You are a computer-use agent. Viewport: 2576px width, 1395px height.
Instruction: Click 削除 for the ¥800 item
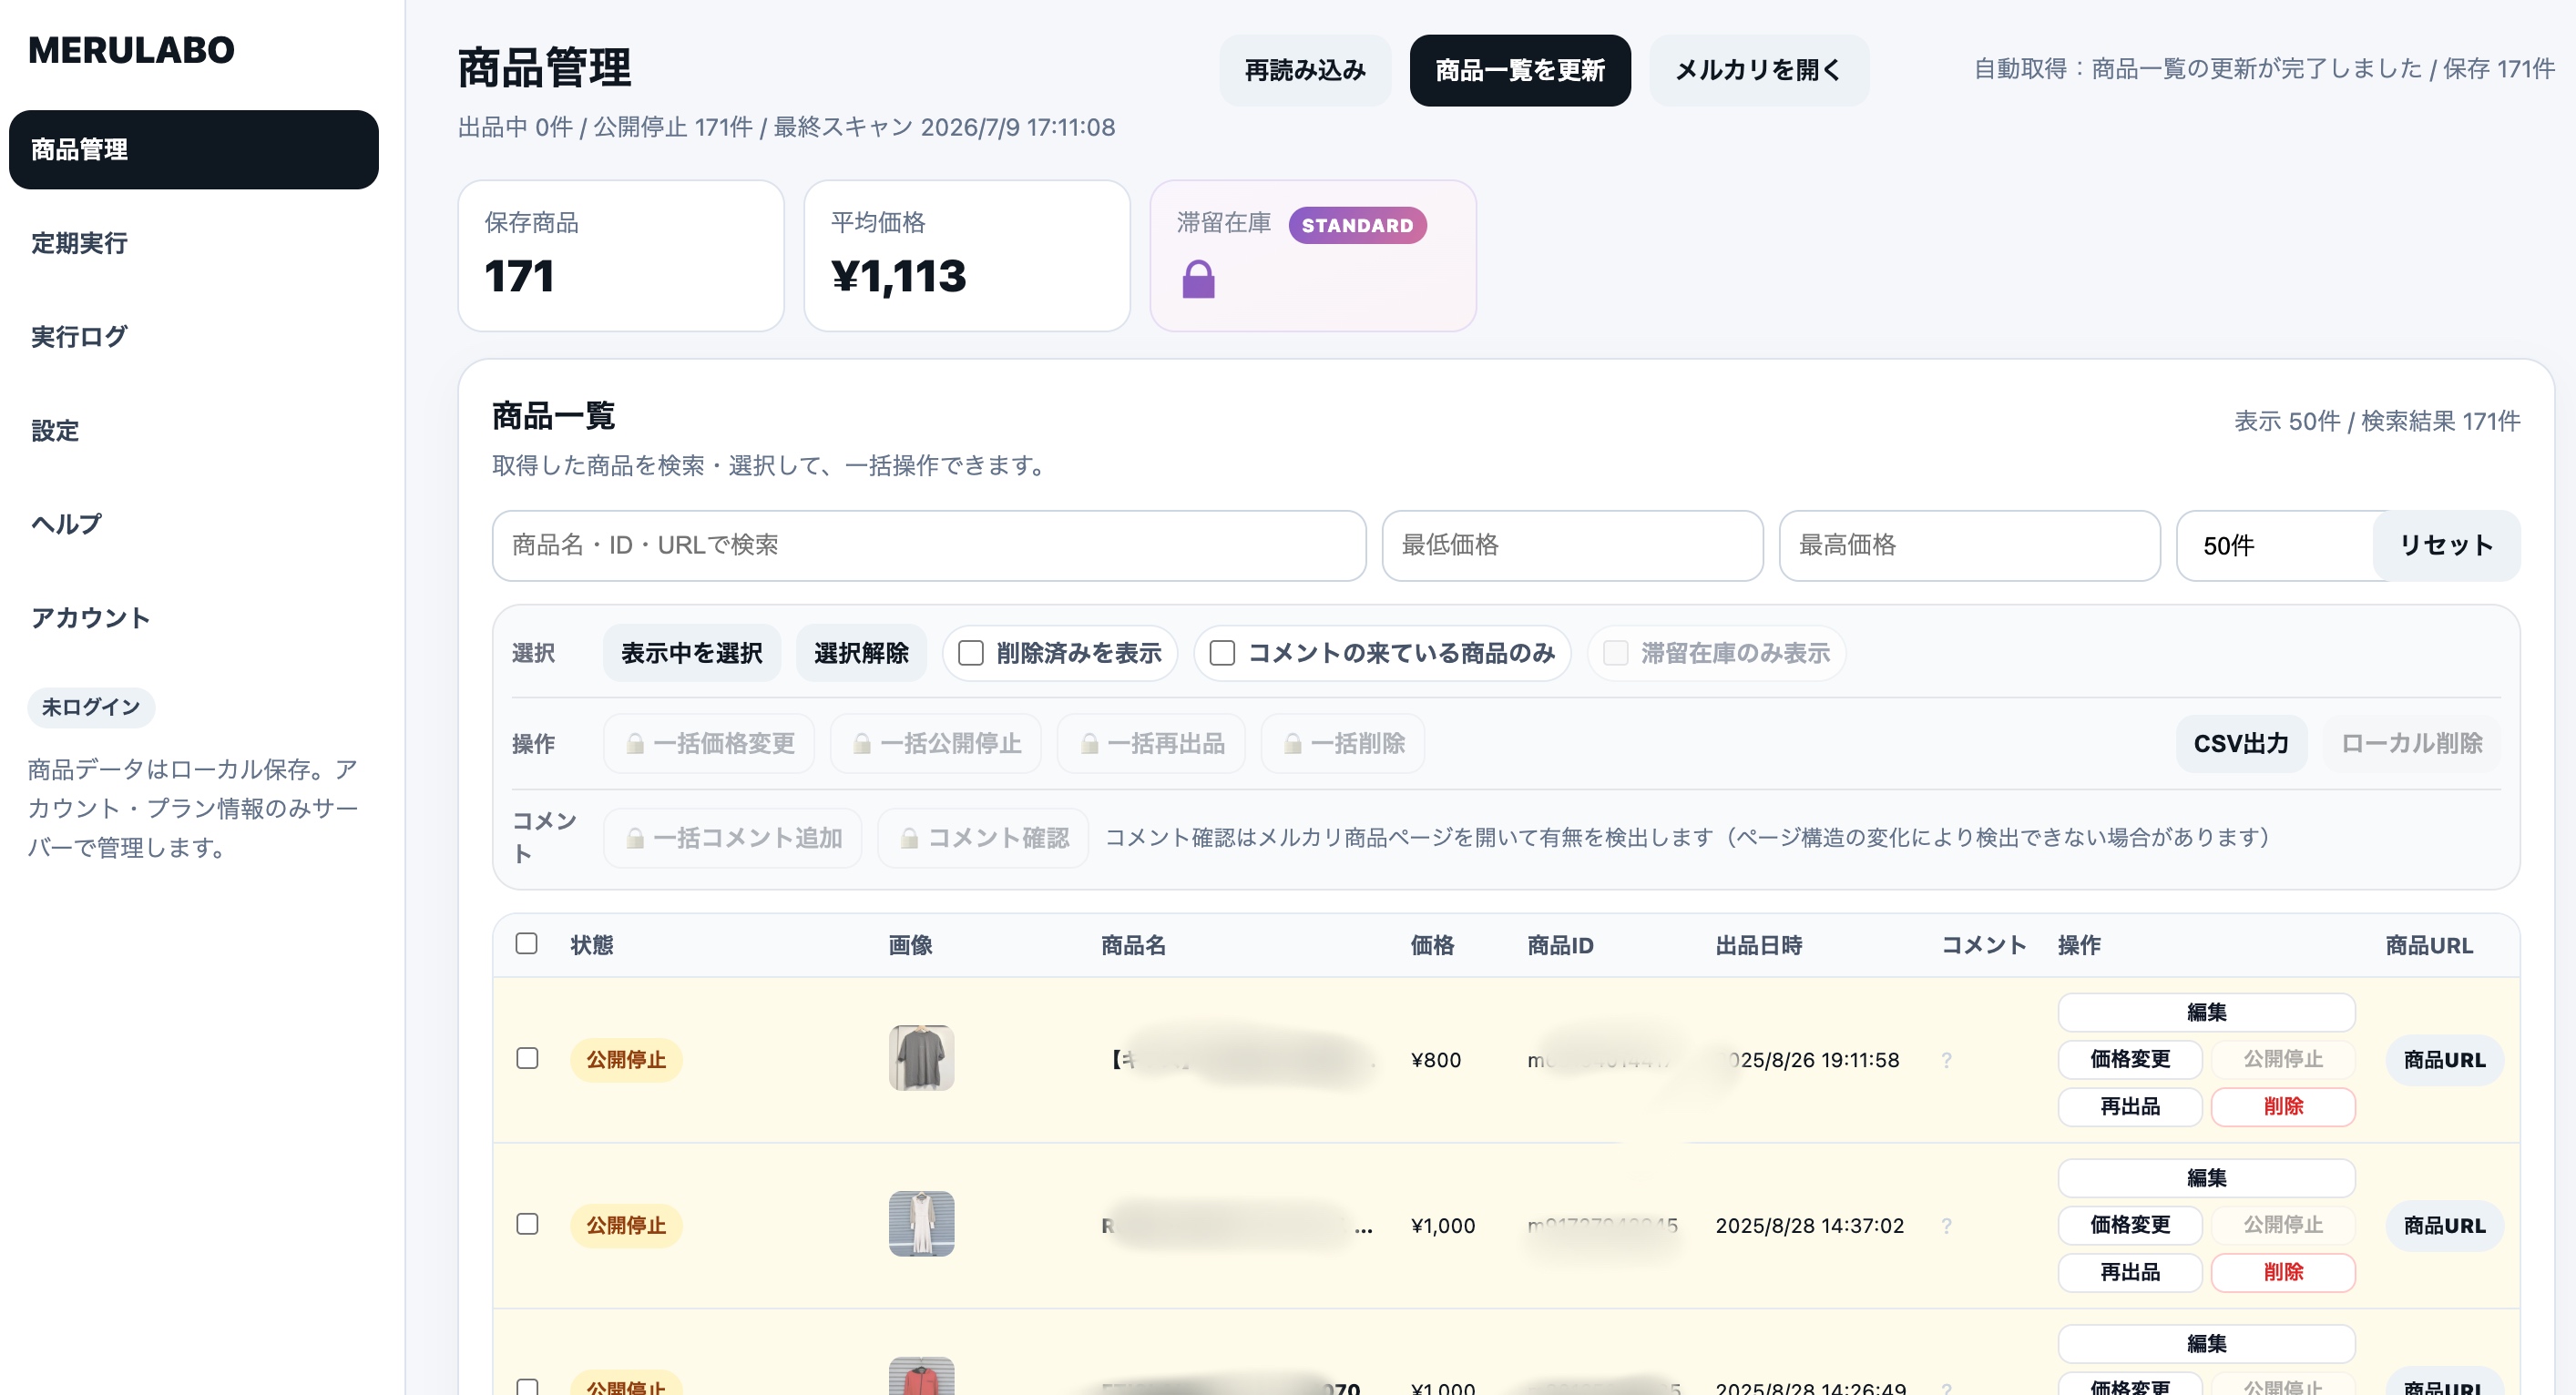point(2283,1106)
